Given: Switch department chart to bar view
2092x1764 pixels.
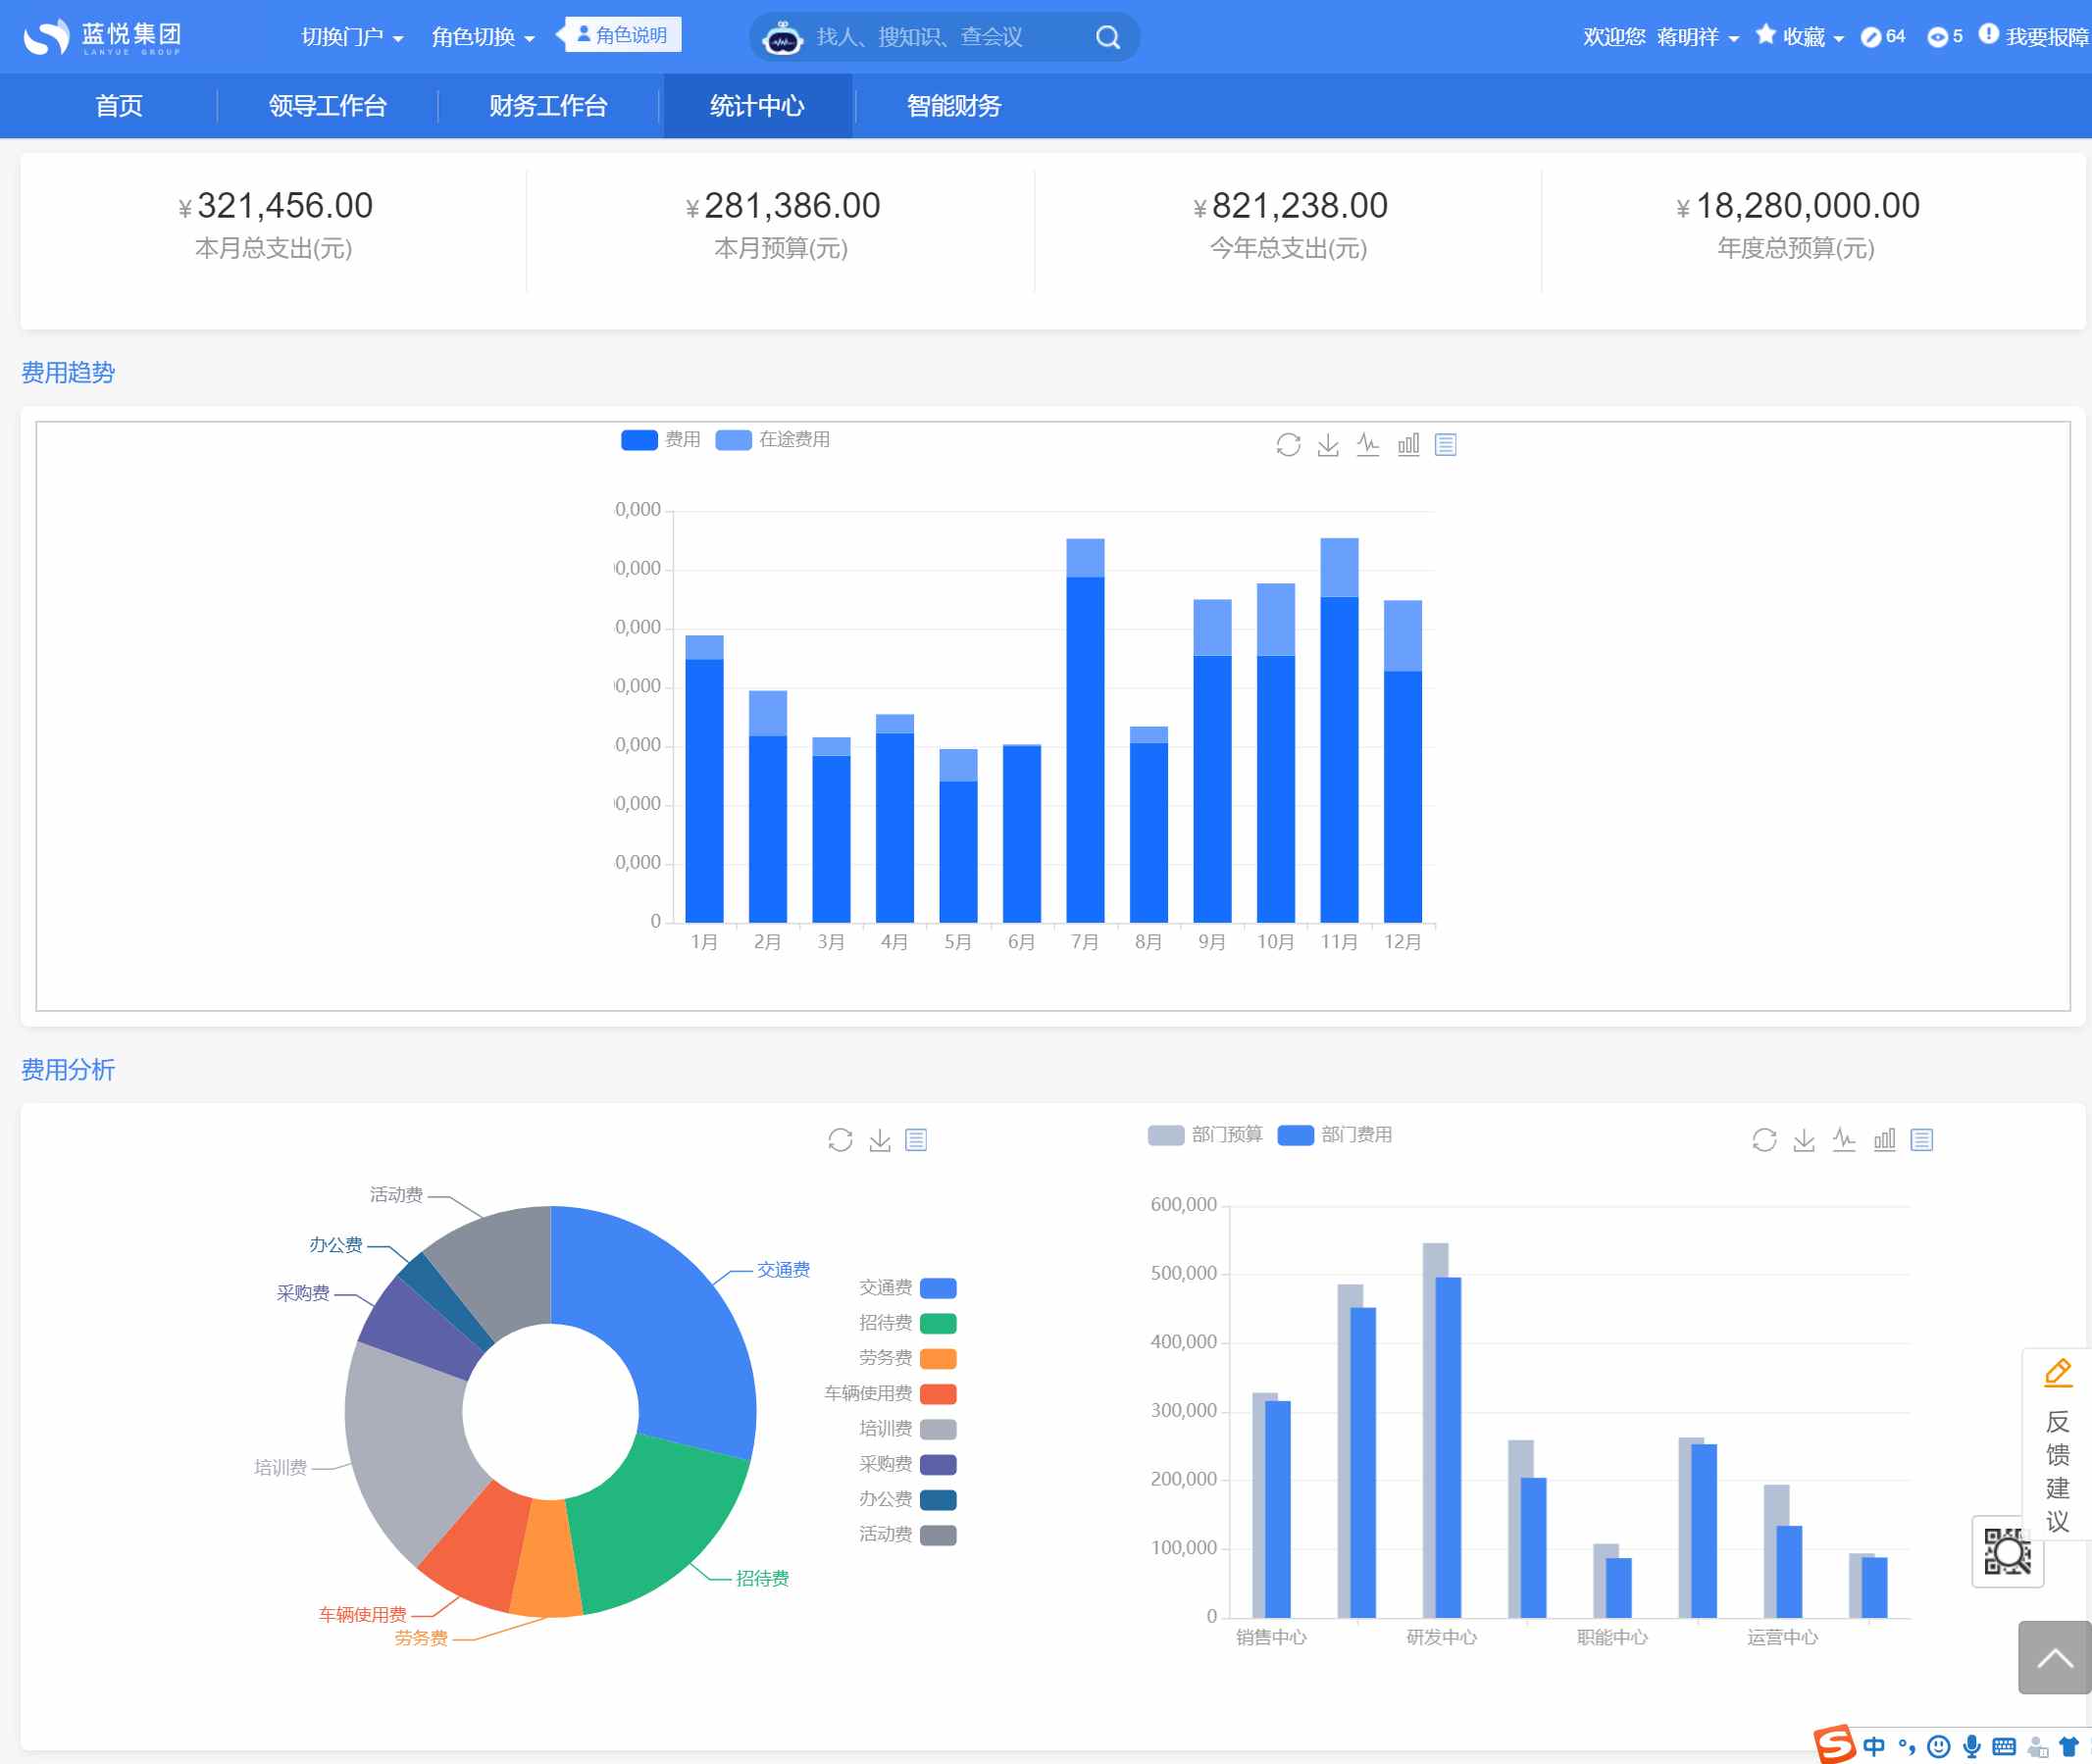Looking at the screenshot, I should 1884,1140.
